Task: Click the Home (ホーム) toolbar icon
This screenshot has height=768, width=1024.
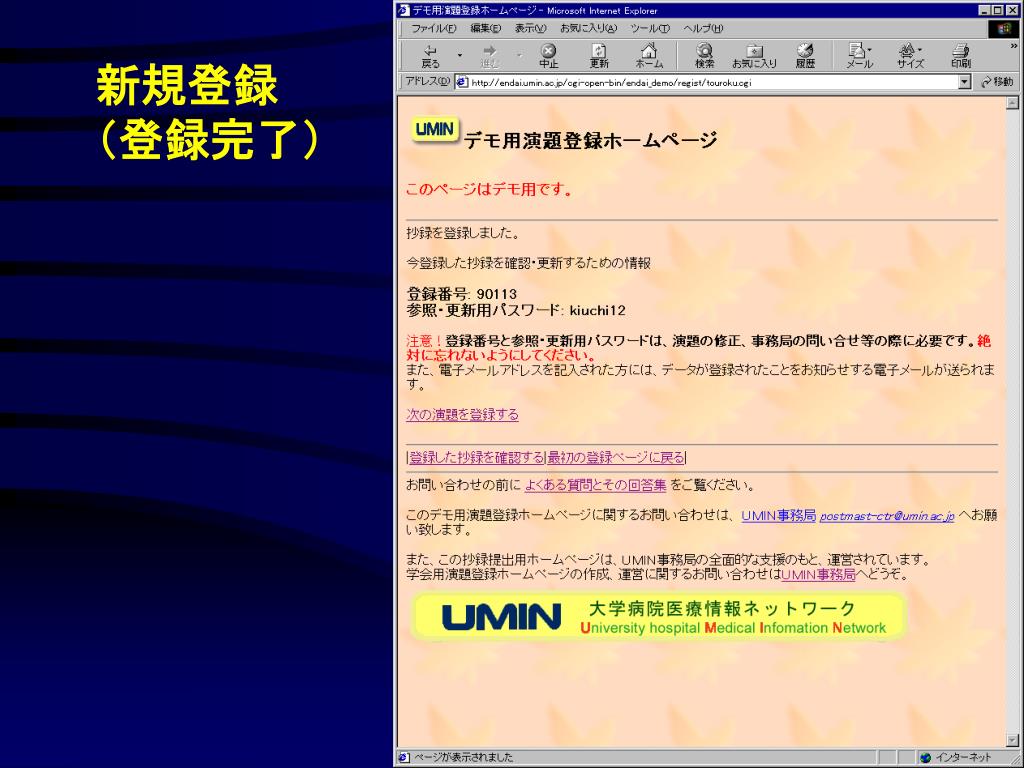Action: (x=649, y=56)
